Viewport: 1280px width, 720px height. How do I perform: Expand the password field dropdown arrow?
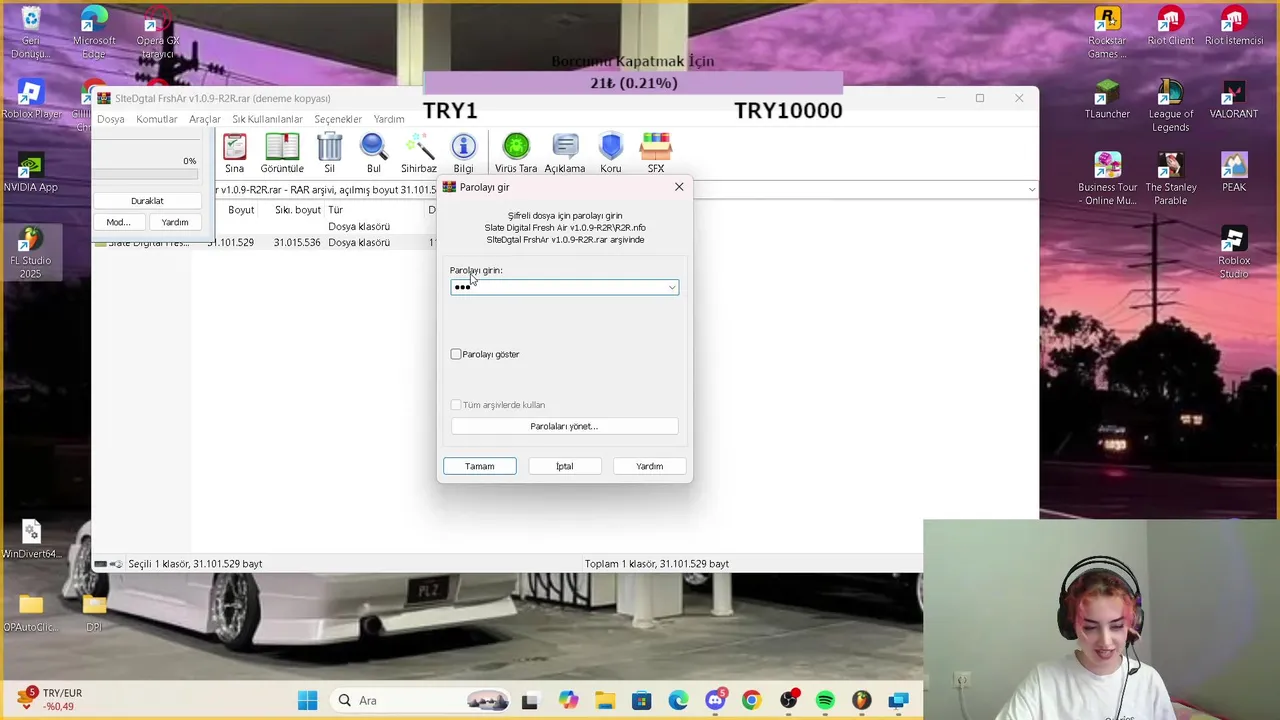tap(672, 287)
